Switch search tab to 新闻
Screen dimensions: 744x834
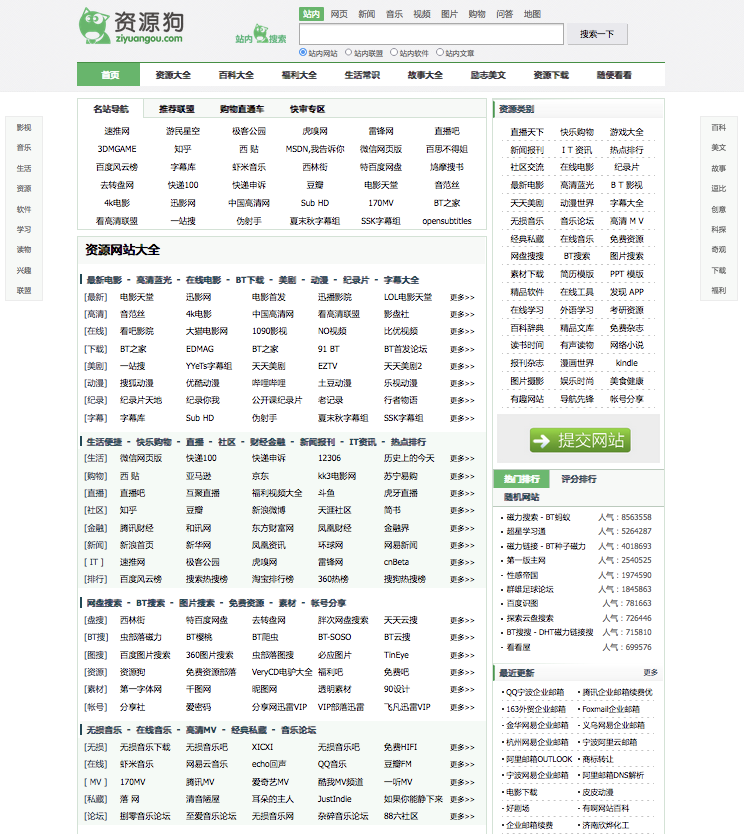366,14
